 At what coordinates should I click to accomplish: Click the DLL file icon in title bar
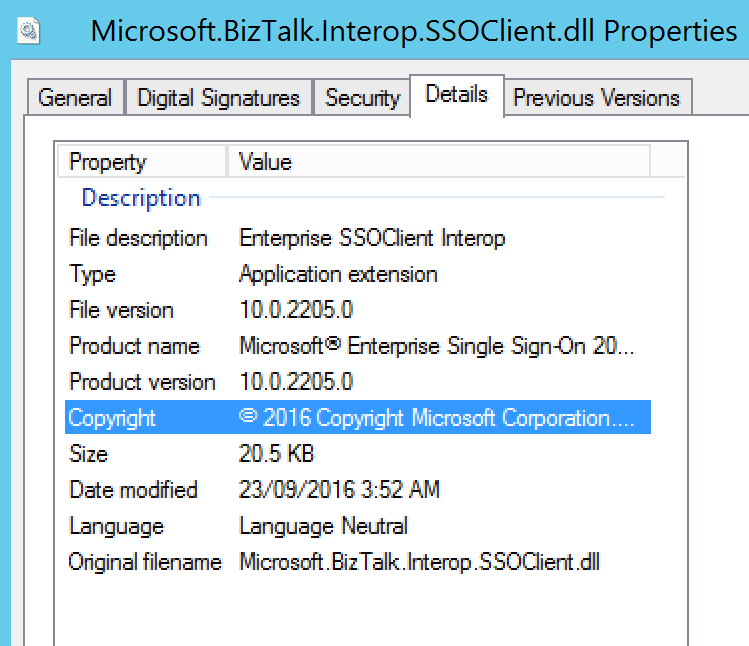pyautogui.click(x=28, y=31)
